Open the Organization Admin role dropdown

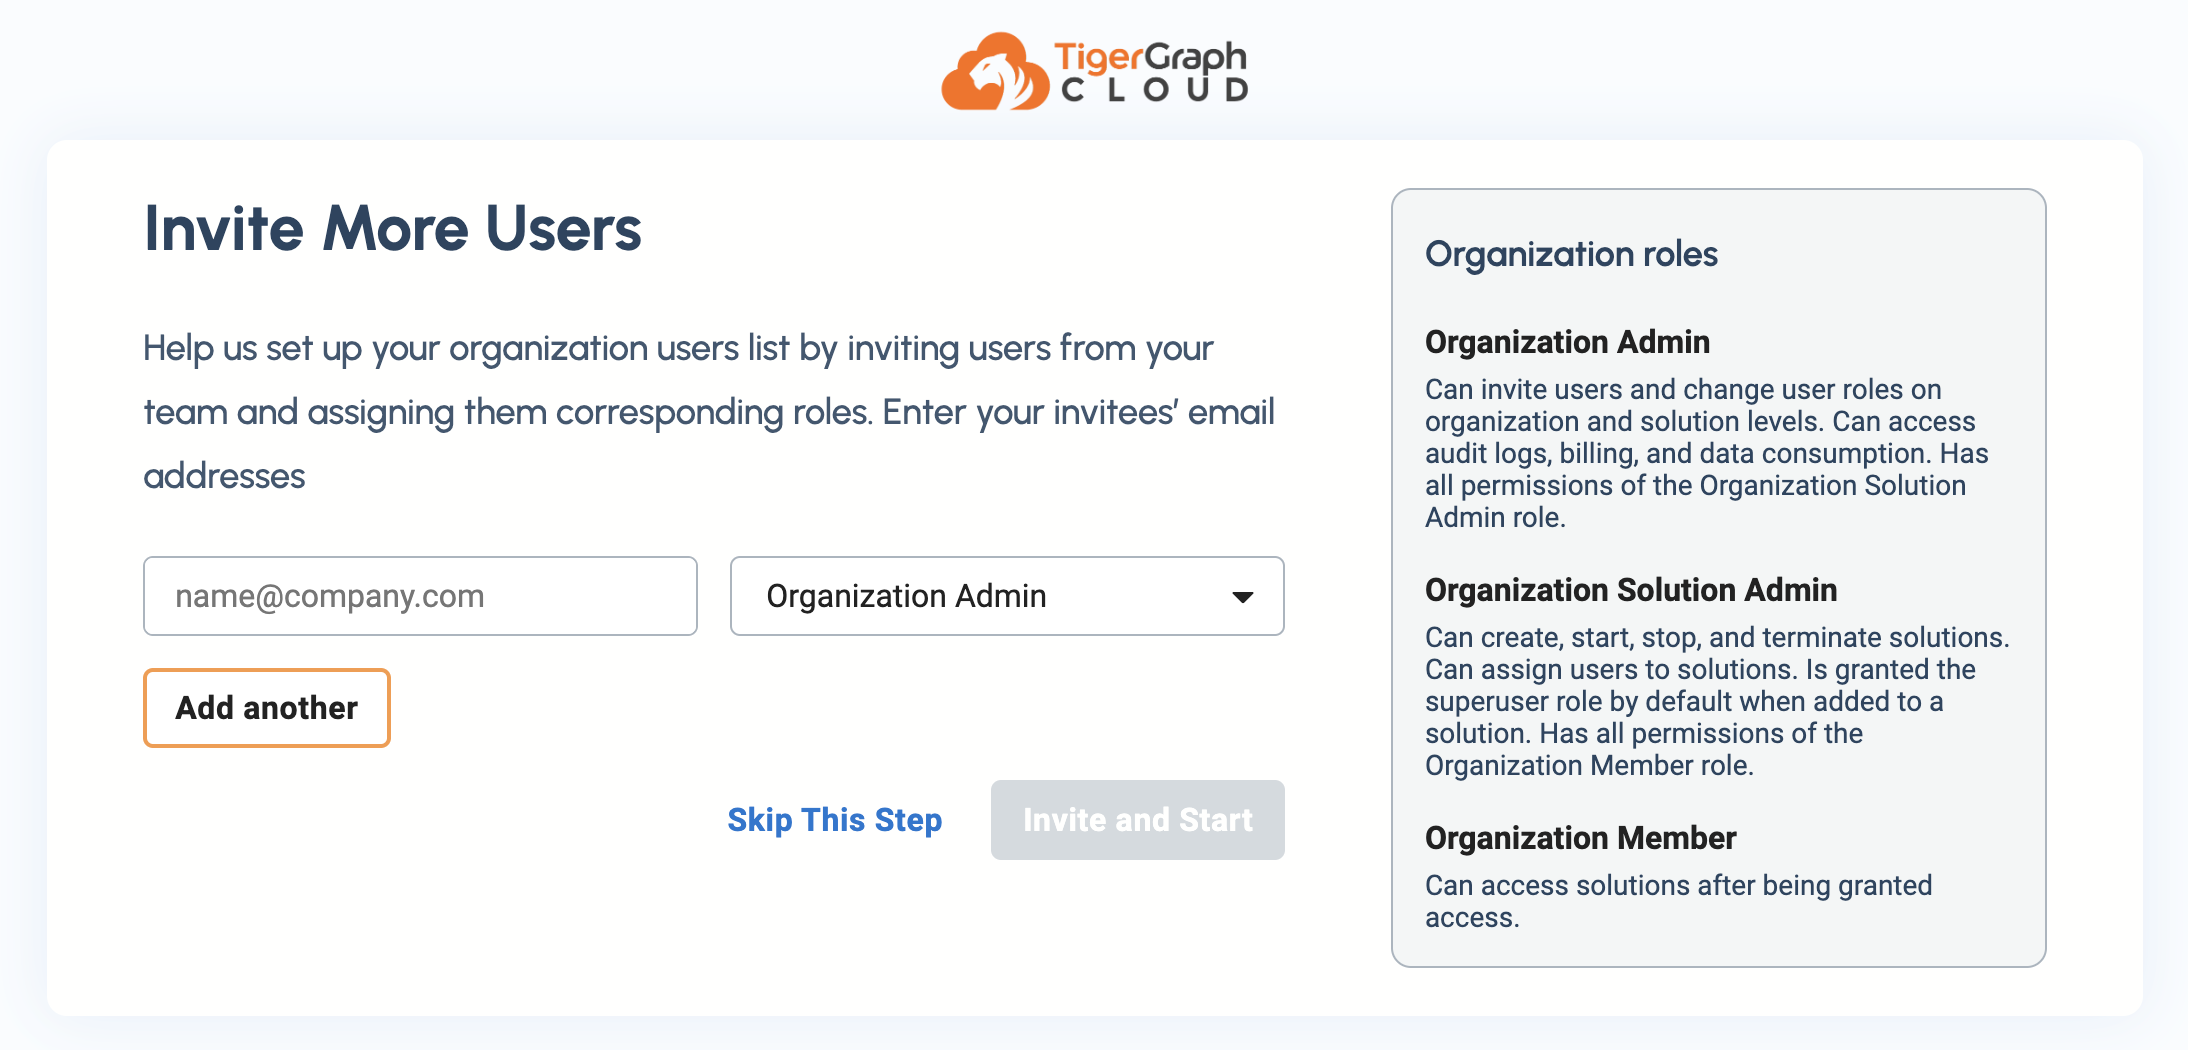[x=1005, y=597]
